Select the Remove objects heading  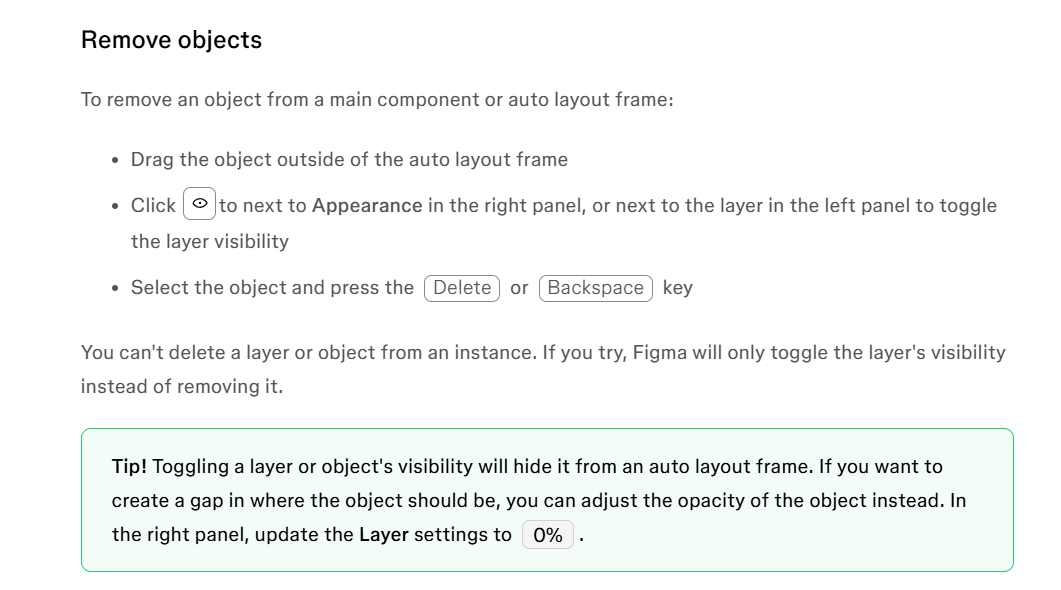pos(171,40)
